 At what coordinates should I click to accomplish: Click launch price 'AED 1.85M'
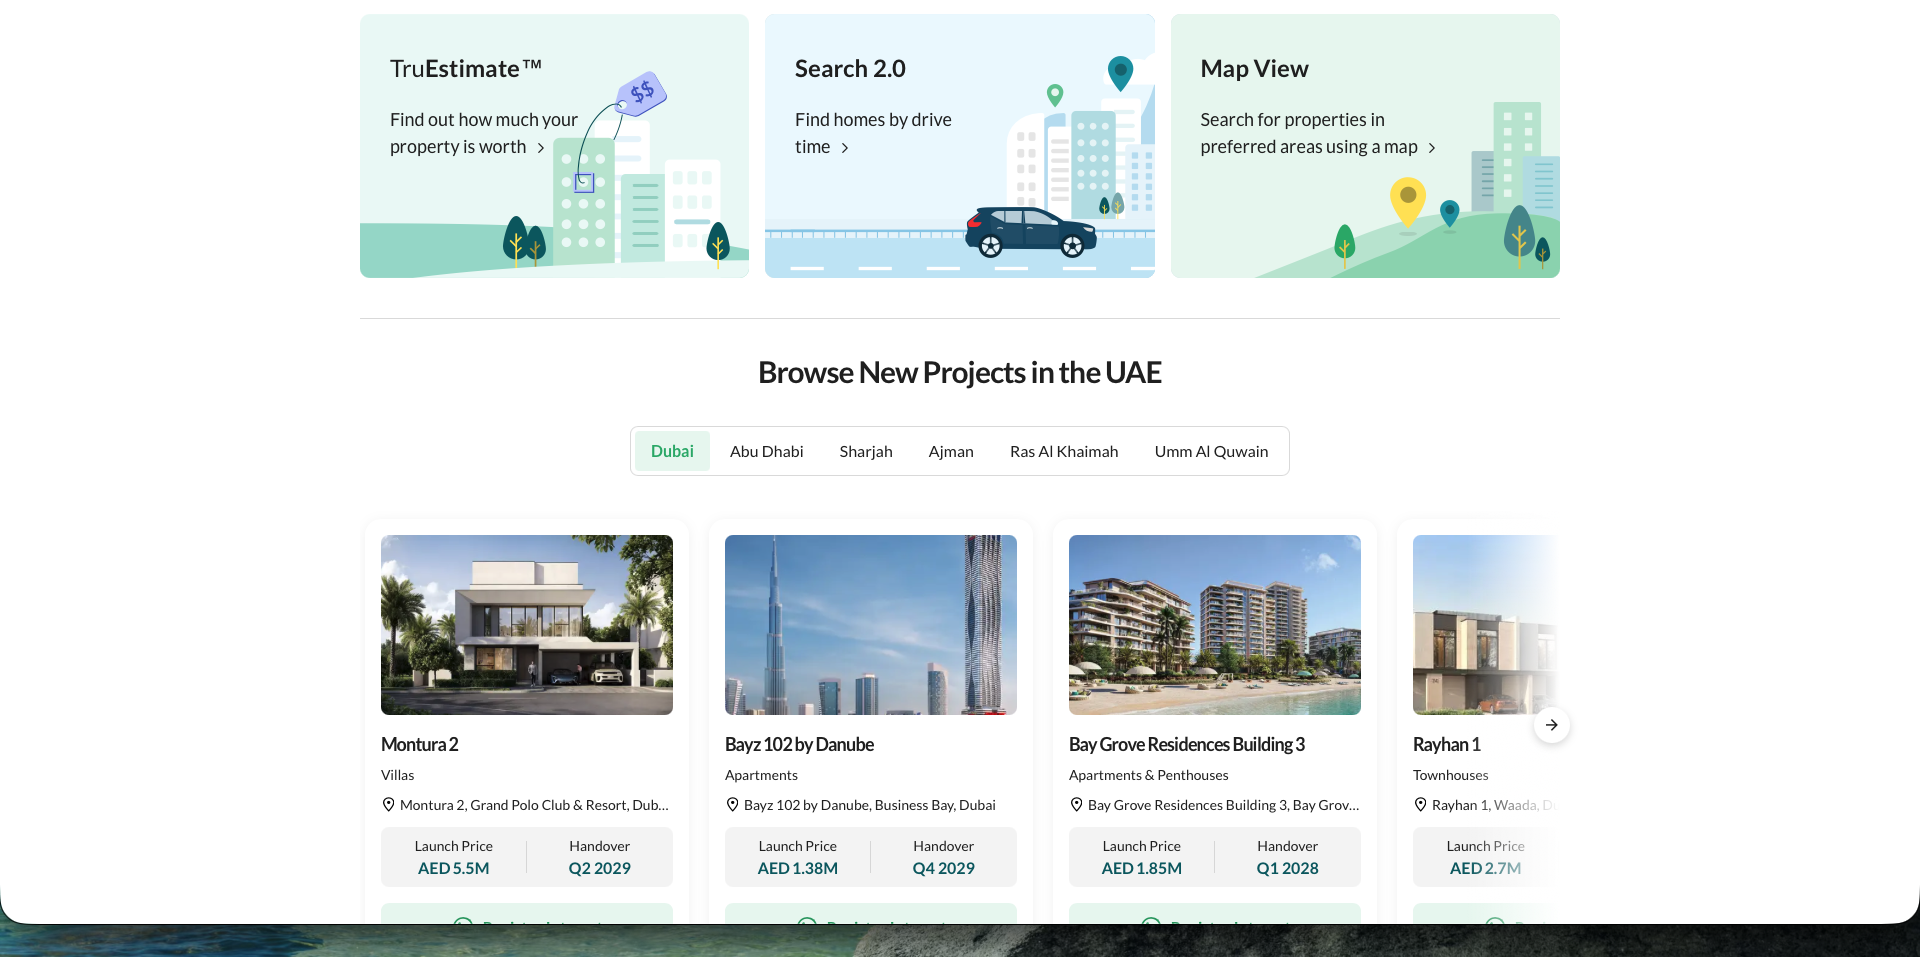coord(1142,868)
